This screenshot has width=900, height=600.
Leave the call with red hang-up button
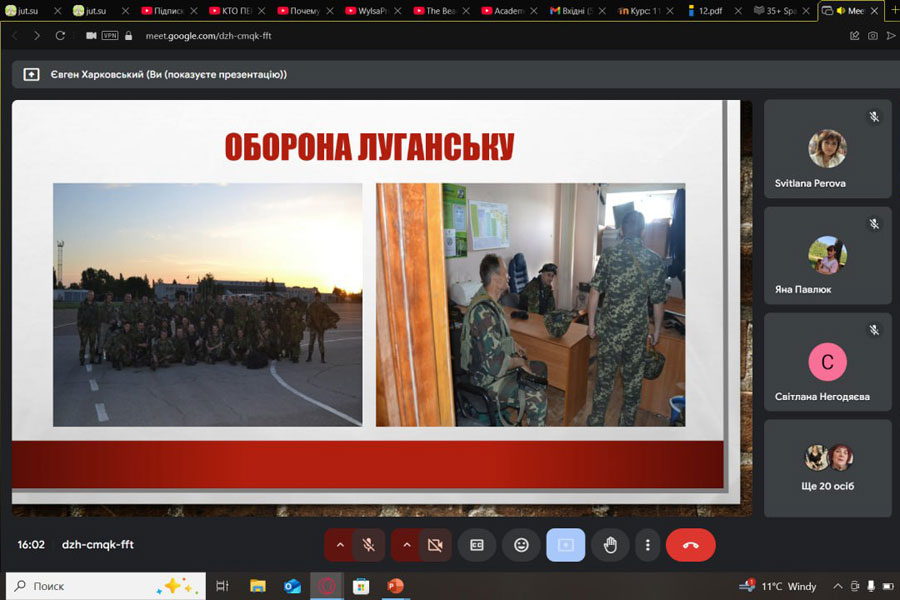pyautogui.click(x=690, y=545)
